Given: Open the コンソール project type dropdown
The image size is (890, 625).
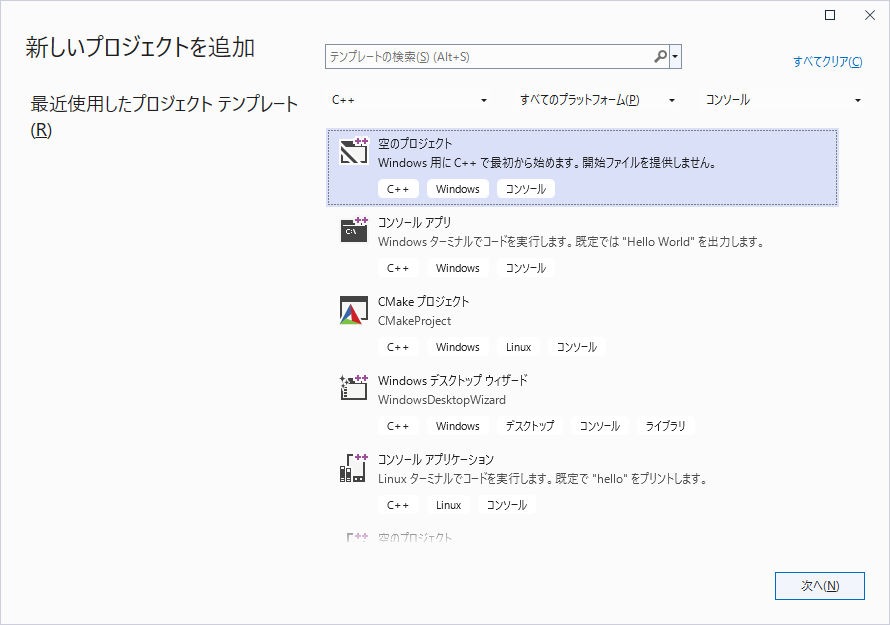Looking at the screenshot, I should [x=783, y=100].
